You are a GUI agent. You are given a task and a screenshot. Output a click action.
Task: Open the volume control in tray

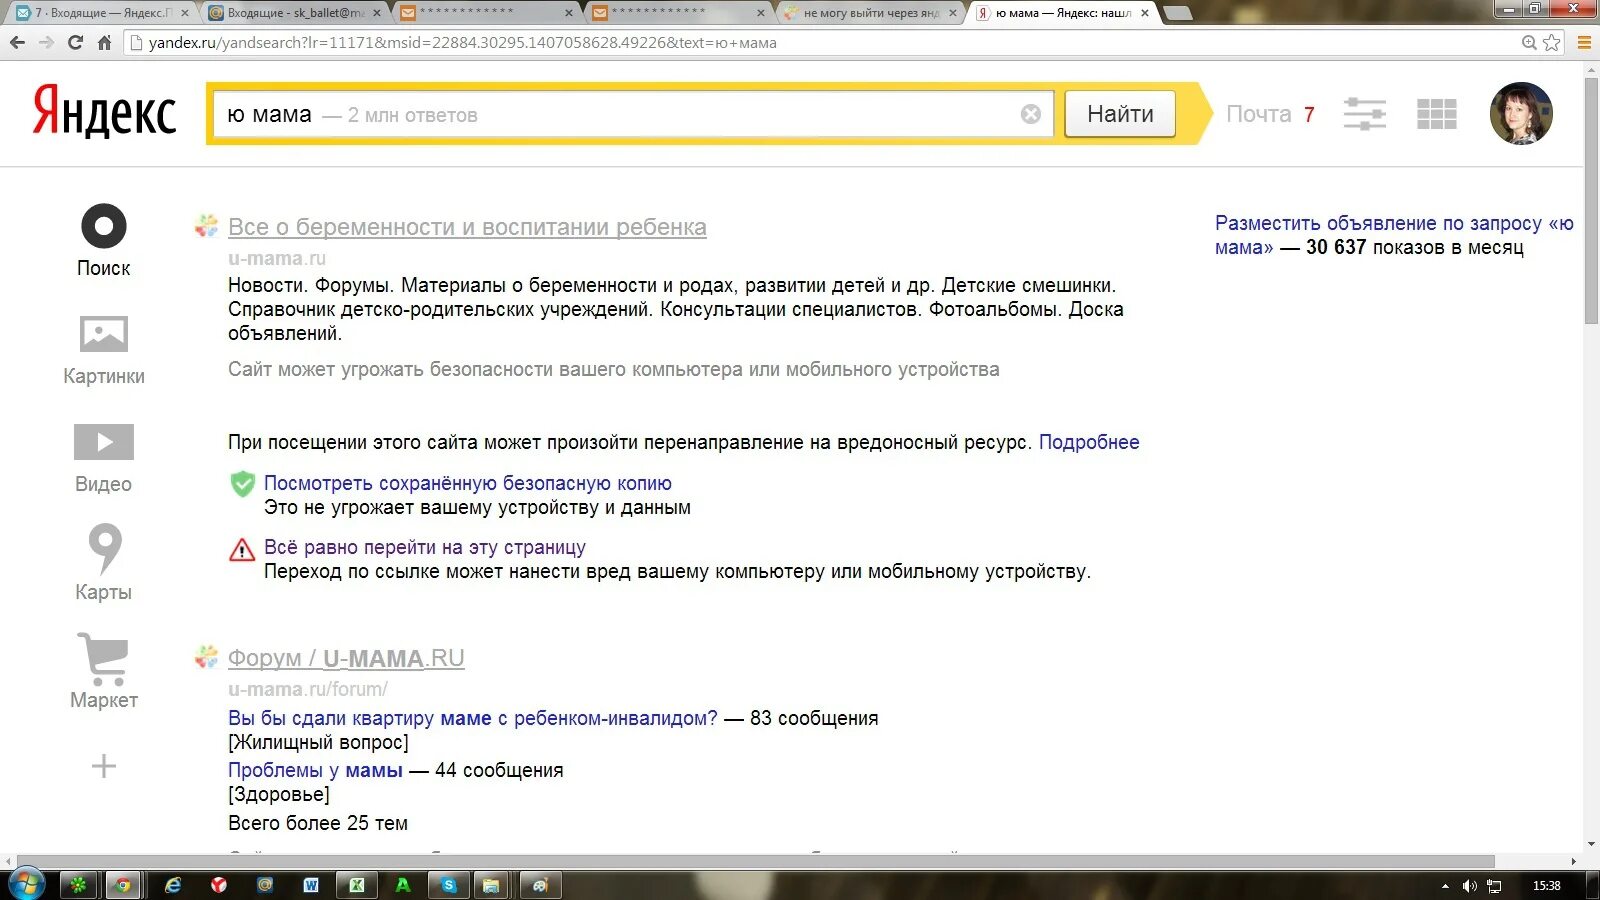pyautogui.click(x=1469, y=886)
